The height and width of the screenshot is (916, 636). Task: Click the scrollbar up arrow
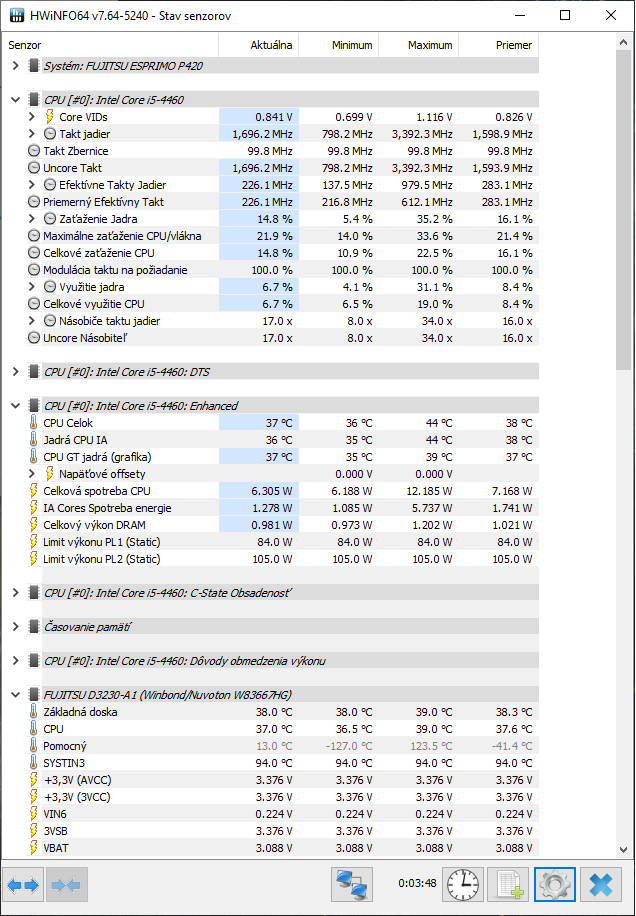623,41
